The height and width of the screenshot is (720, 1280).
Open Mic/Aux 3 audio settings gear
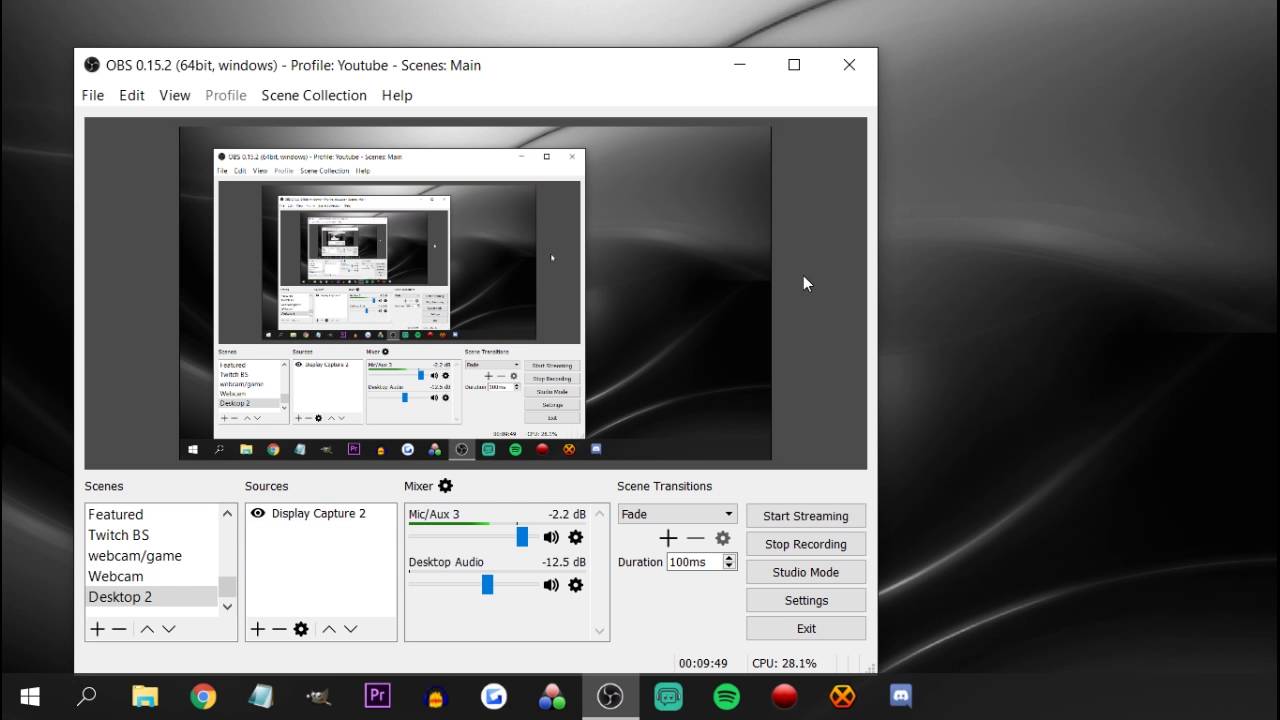tap(575, 537)
